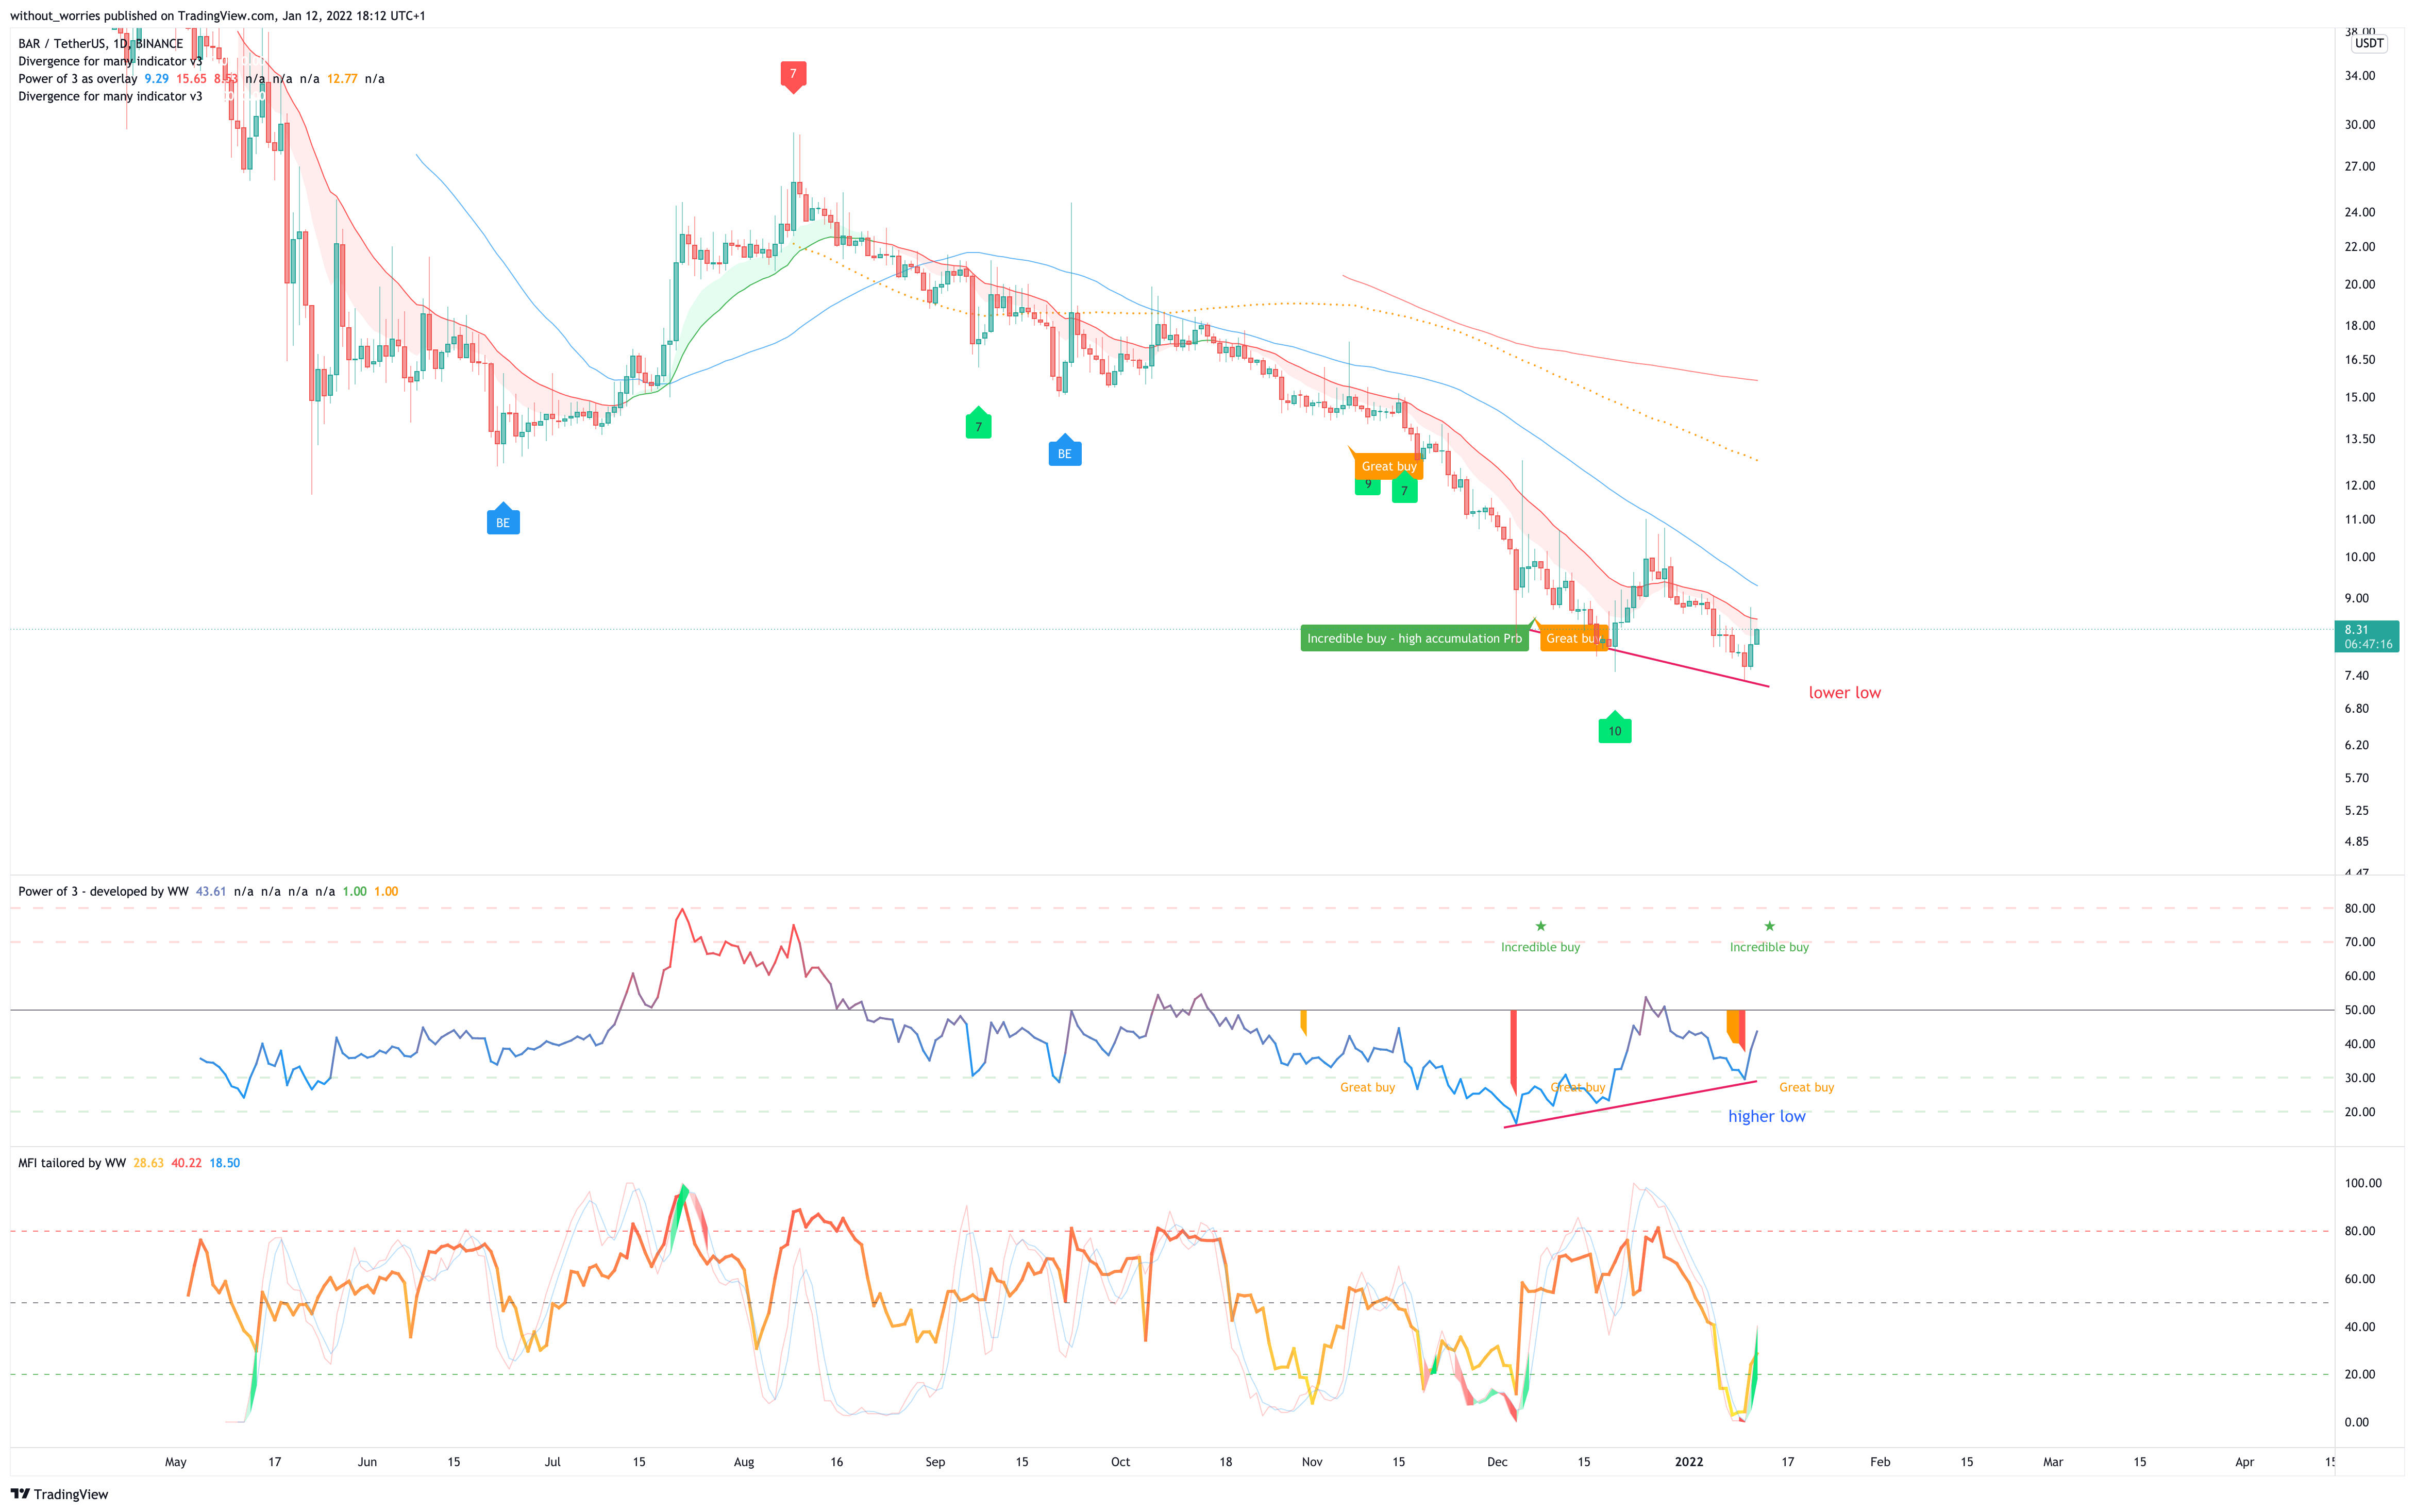The height and width of the screenshot is (1512, 2415).
Task: Open the USDT currency selector
Action: click(x=2369, y=43)
